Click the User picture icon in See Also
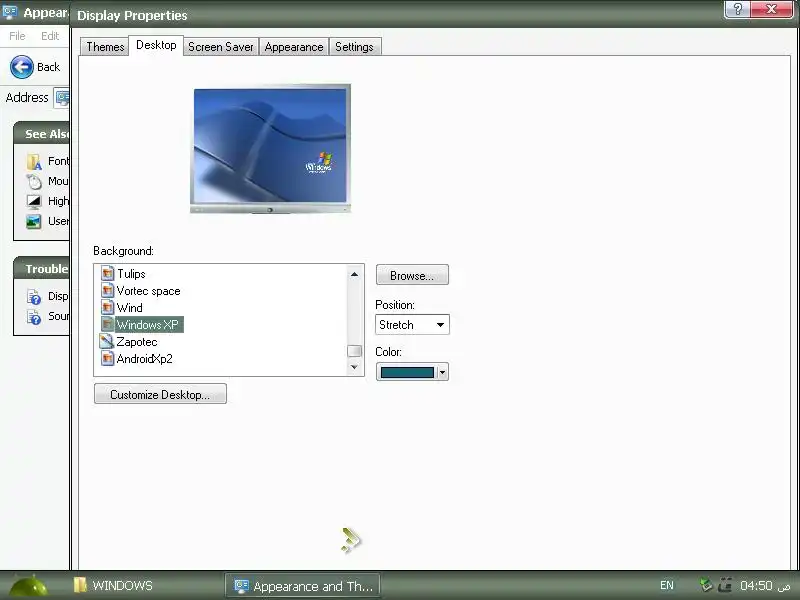This screenshot has width=800, height=600. tap(34, 221)
